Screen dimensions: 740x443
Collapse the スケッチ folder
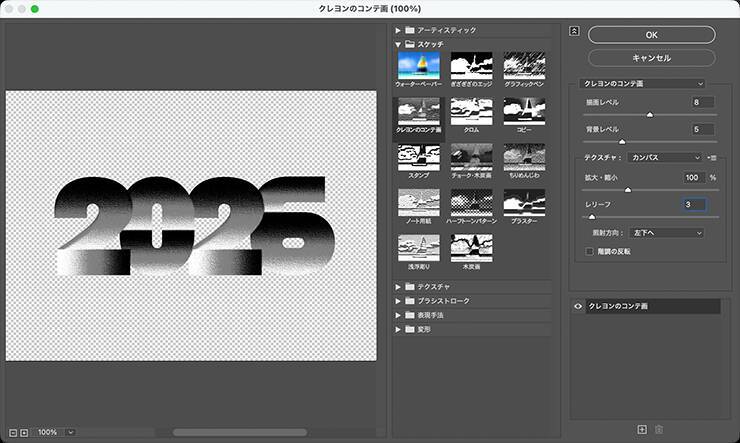[x=398, y=44]
